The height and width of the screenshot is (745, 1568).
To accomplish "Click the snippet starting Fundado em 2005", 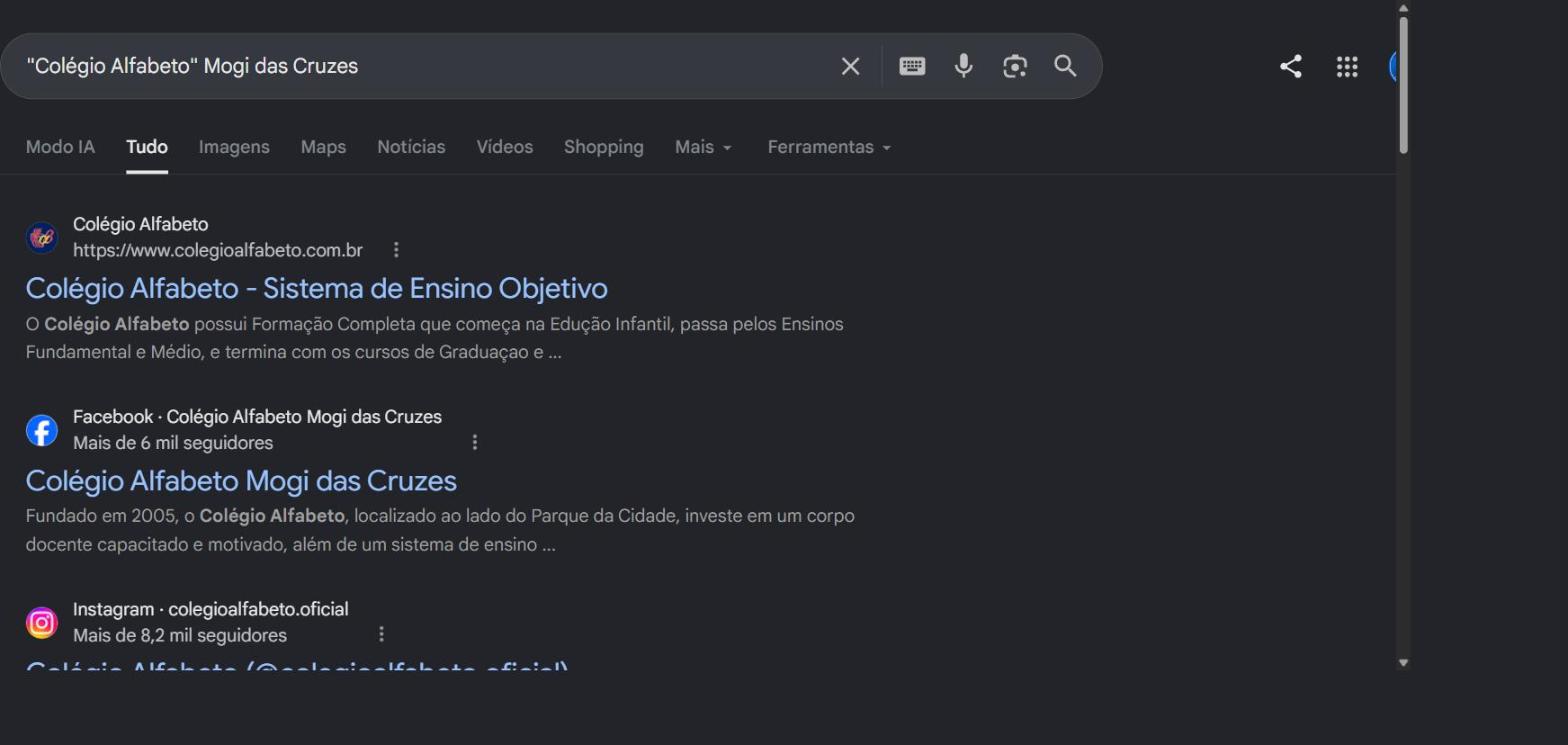I will click(x=440, y=530).
